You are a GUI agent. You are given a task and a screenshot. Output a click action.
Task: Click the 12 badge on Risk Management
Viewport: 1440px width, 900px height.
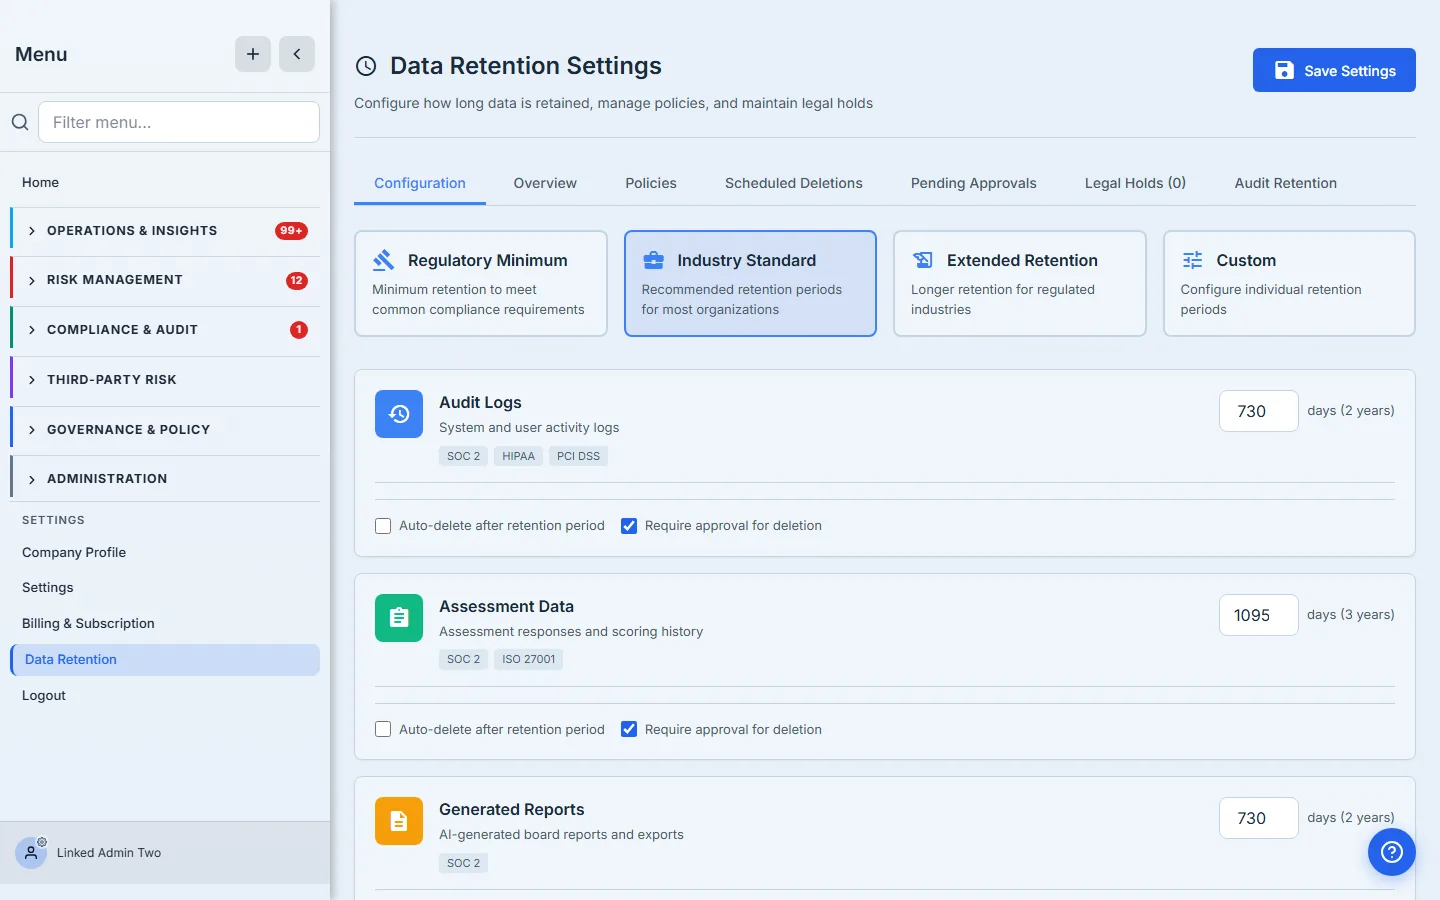click(x=297, y=280)
